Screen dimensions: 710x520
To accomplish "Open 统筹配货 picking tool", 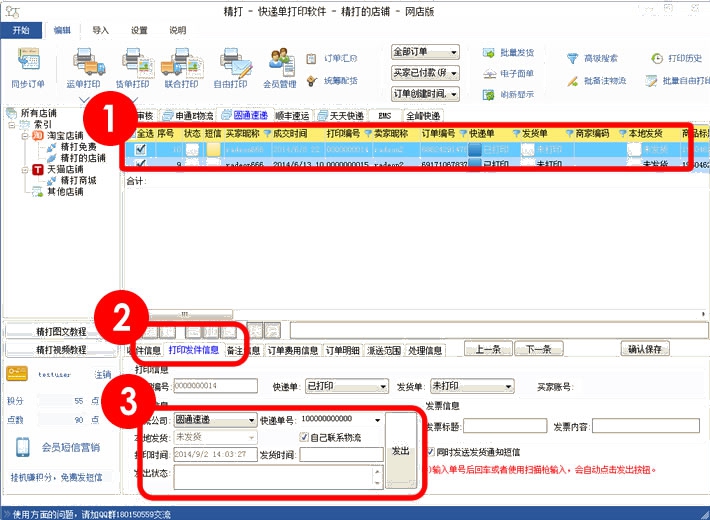I will click(332, 81).
